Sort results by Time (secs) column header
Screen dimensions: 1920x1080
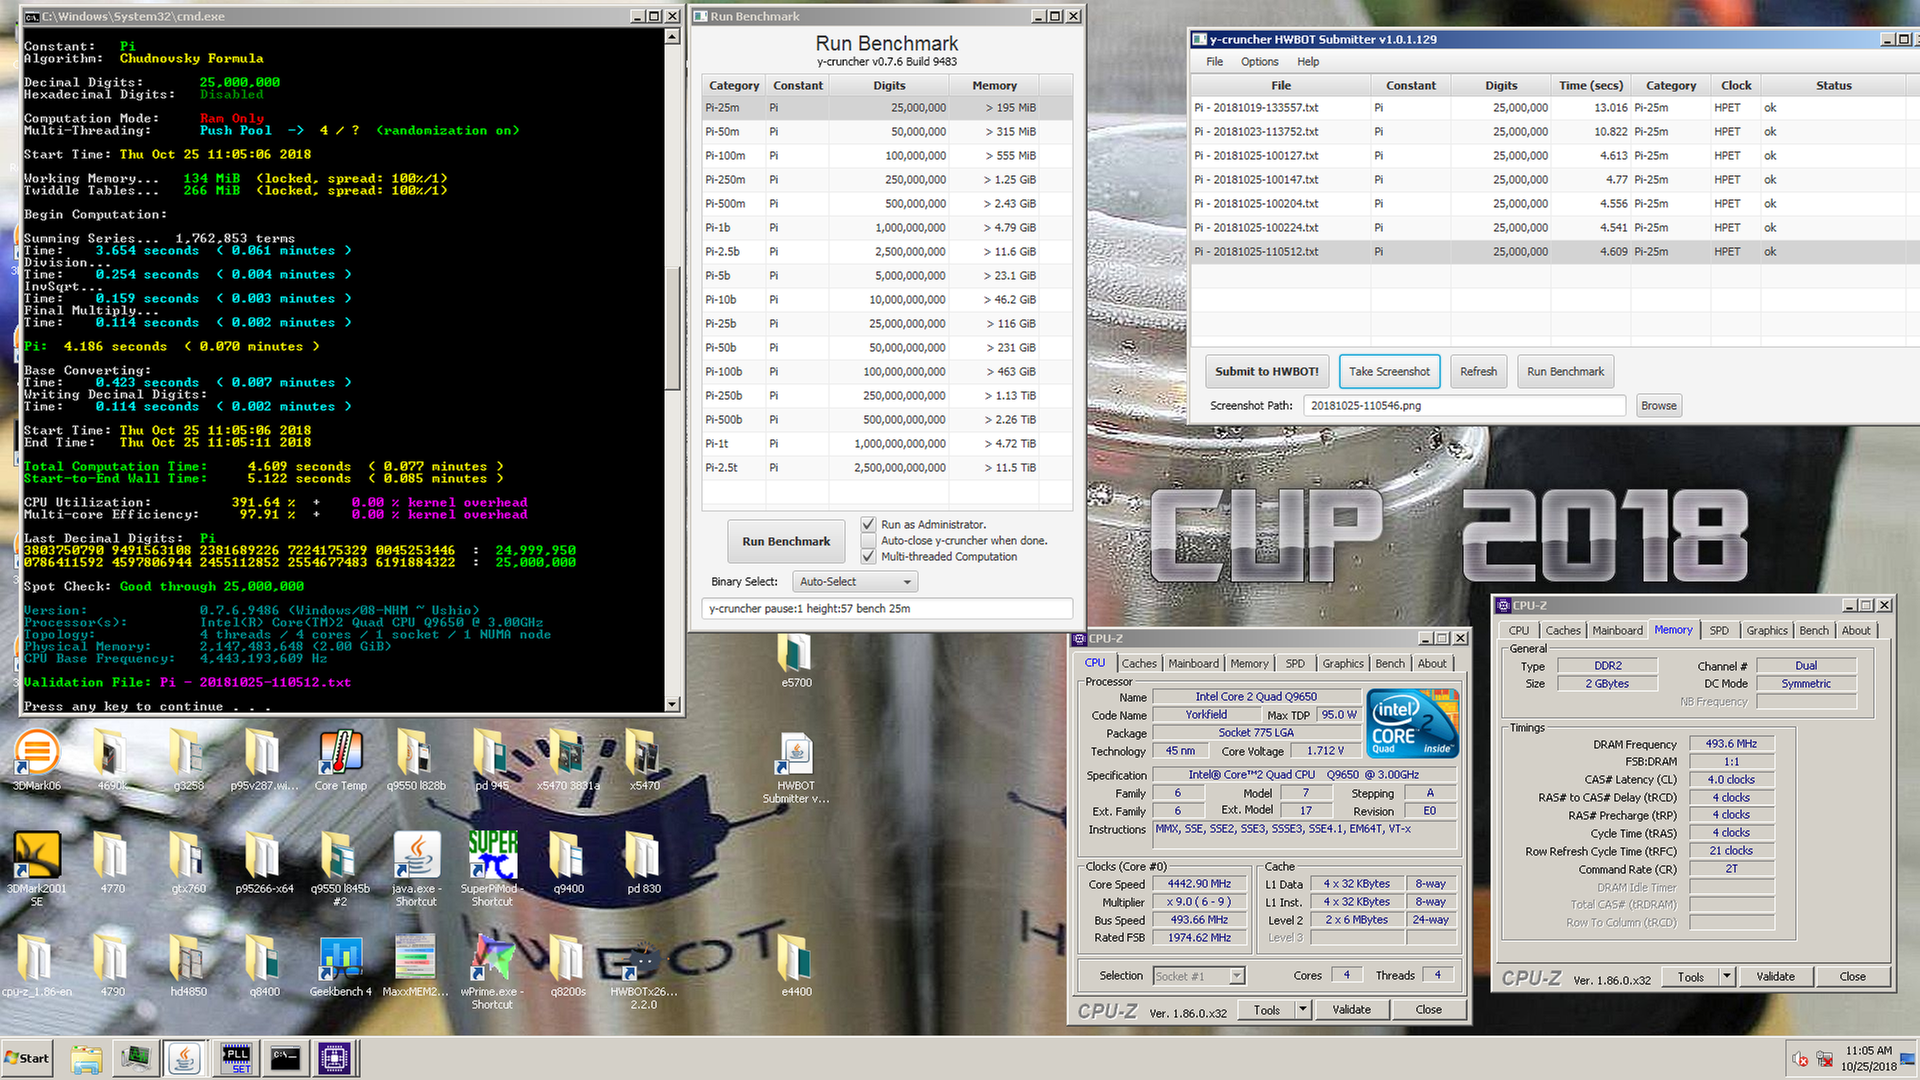click(1590, 86)
